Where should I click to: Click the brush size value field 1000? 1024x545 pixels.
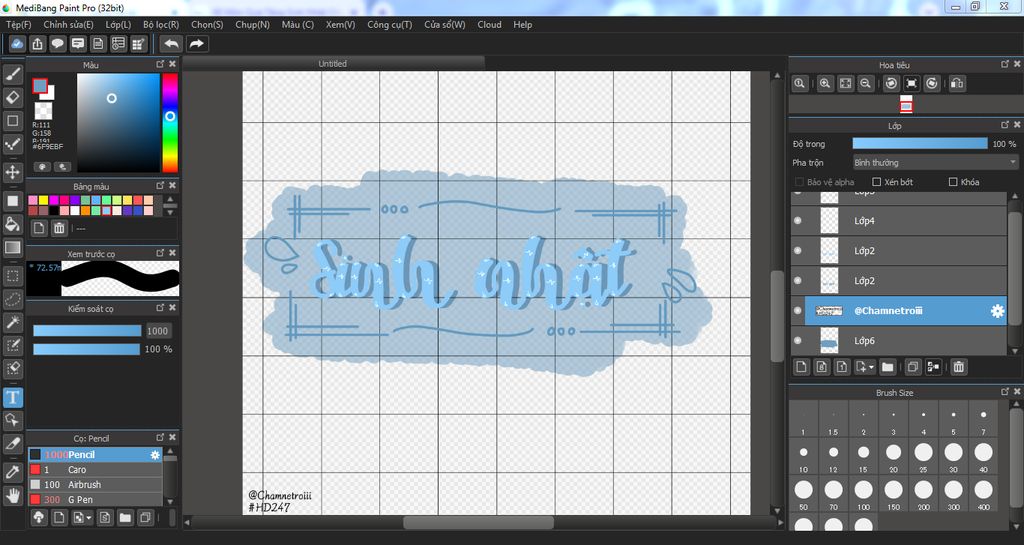click(x=157, y=331)
